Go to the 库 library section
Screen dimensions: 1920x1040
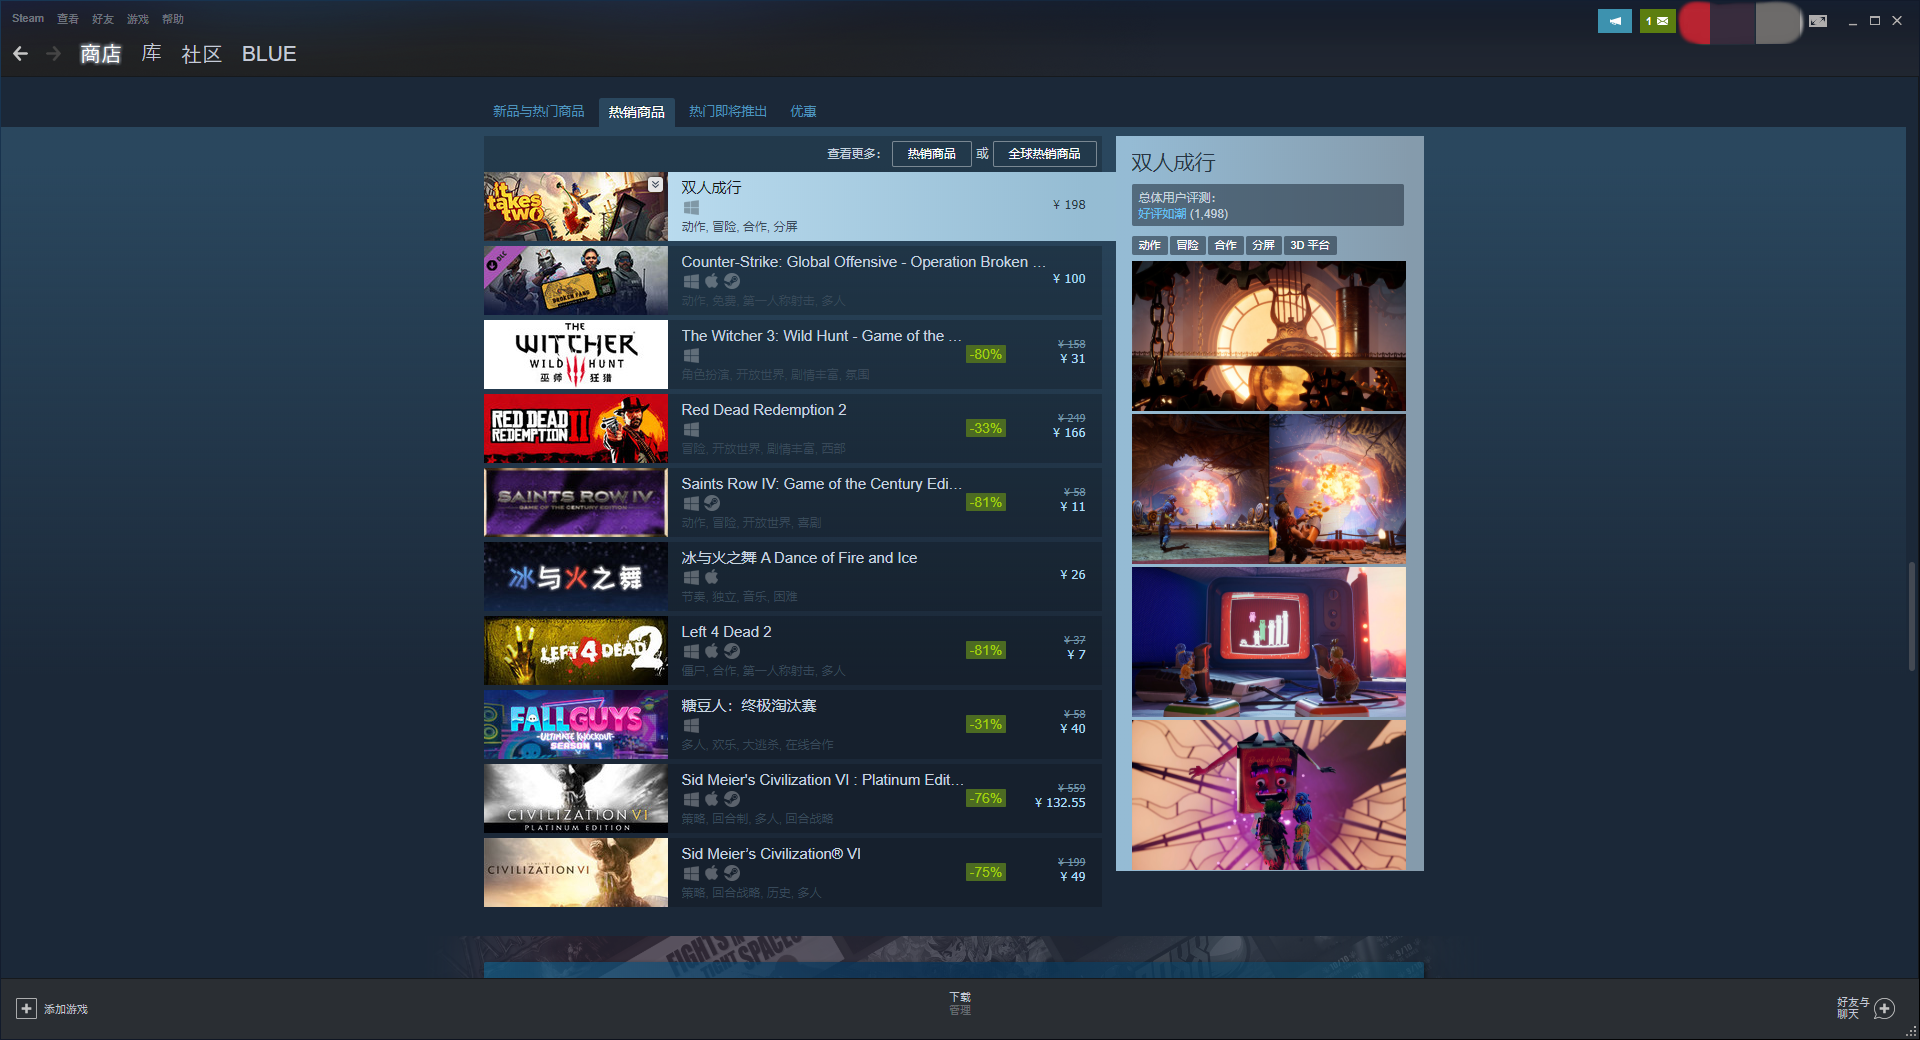[x=151, y=54]
